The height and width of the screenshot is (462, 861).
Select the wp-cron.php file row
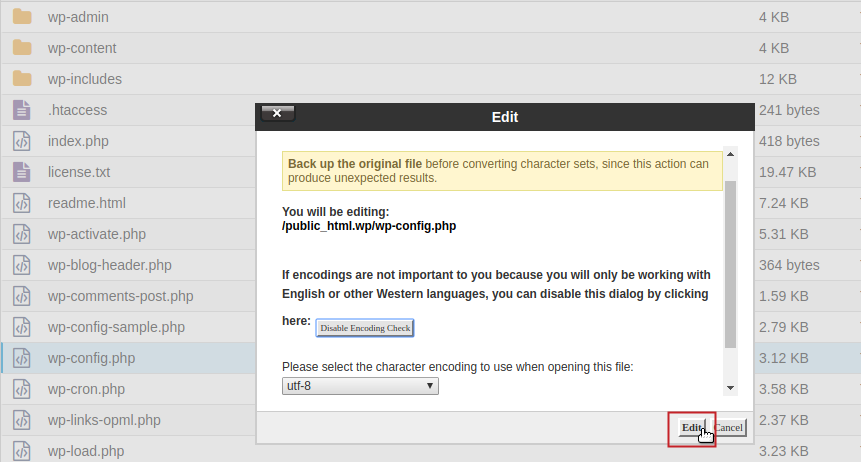[x=86, y=389]
